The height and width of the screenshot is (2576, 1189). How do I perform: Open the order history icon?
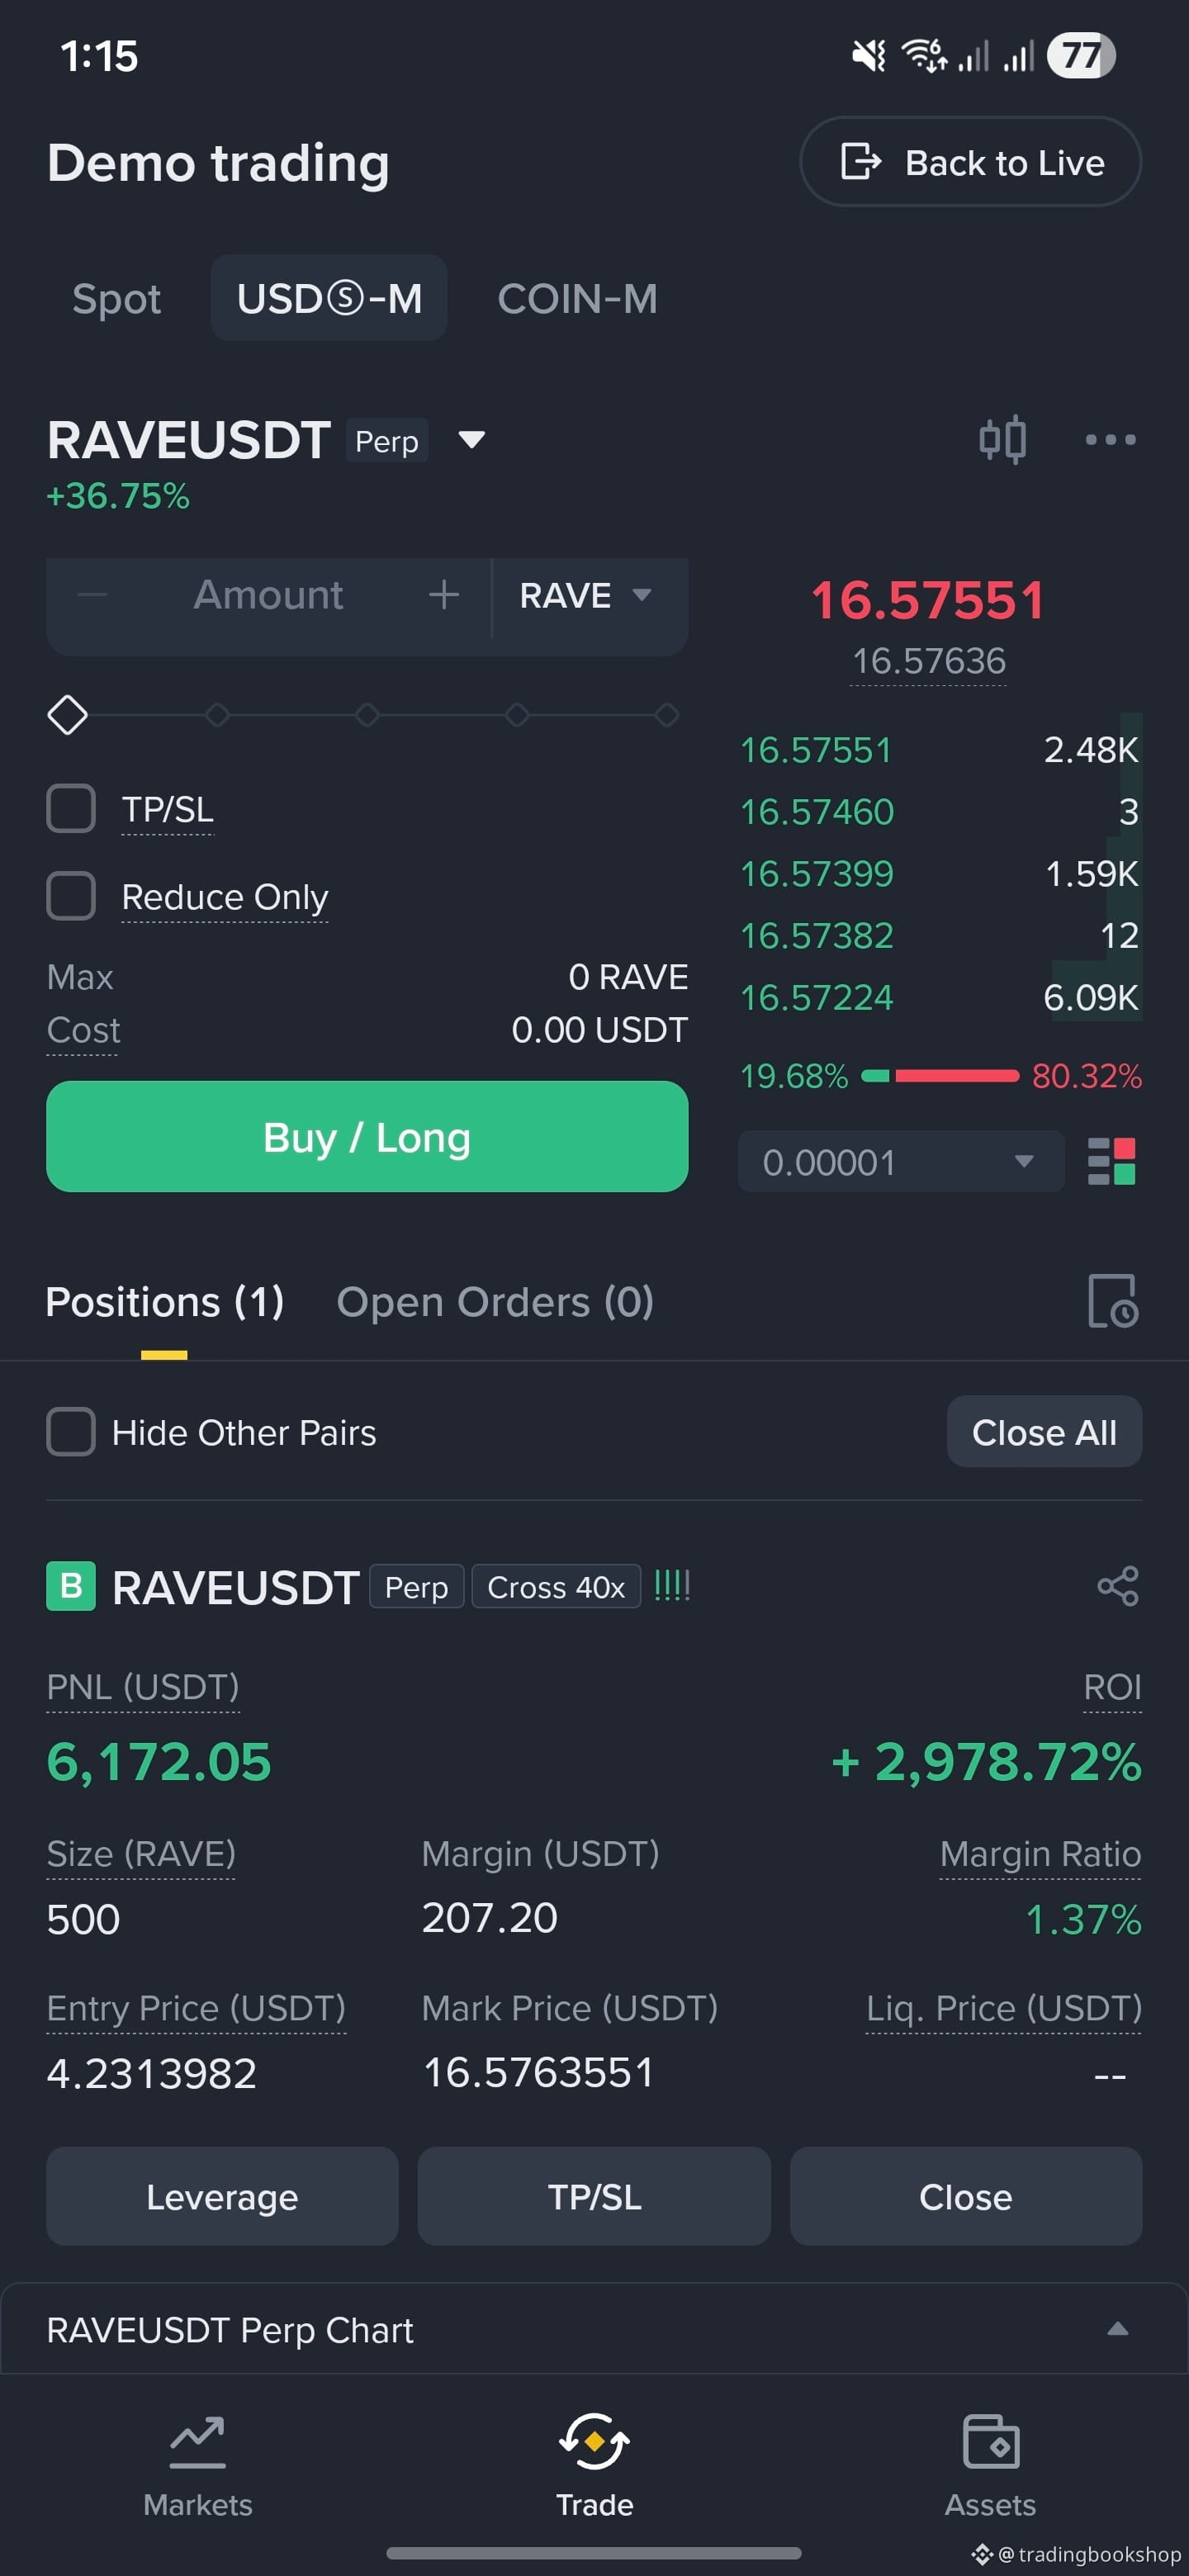click(1113, 1301)
